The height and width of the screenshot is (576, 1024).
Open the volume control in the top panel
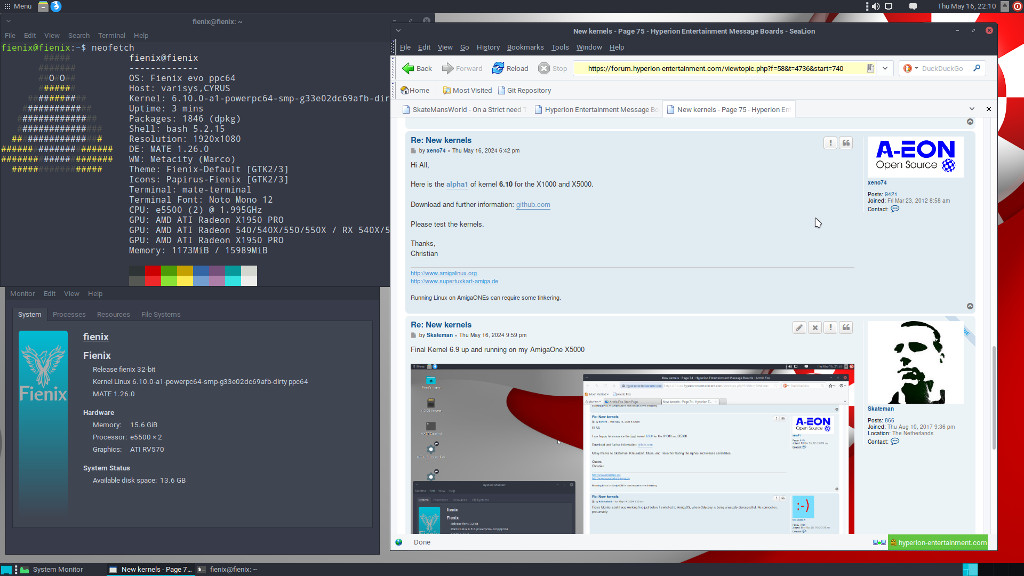(x=876, y=6)
